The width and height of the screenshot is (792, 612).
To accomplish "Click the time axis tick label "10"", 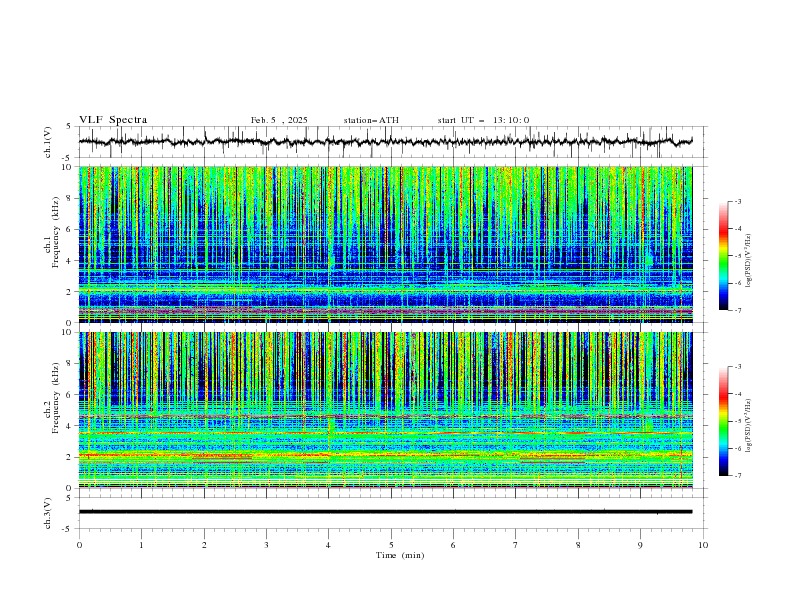I will (703, 545).
